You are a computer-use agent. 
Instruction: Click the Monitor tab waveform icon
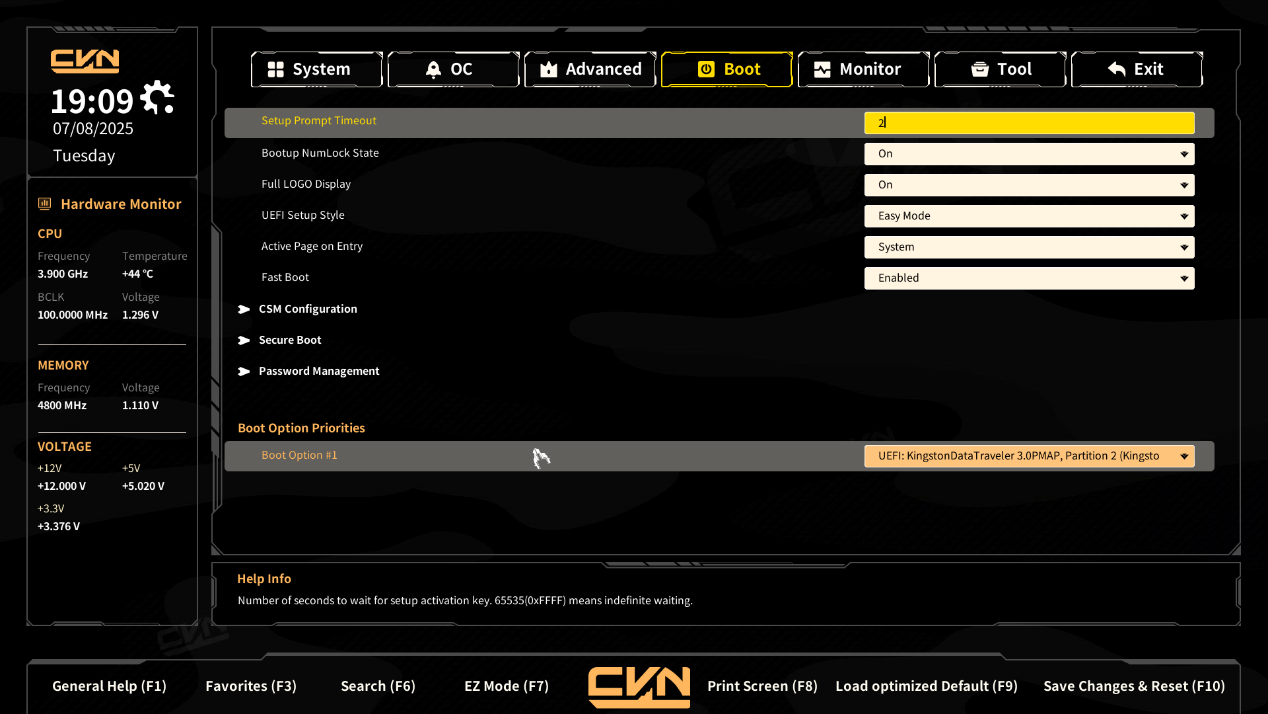[822, 69]
